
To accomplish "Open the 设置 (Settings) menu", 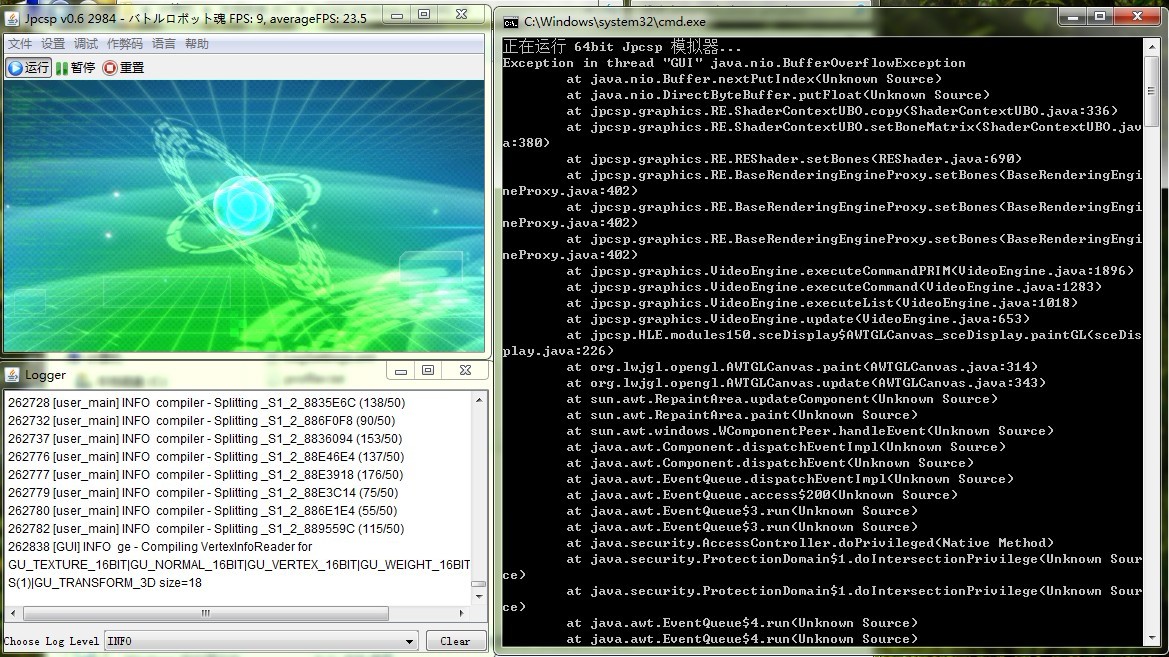I will click(53, 44).
